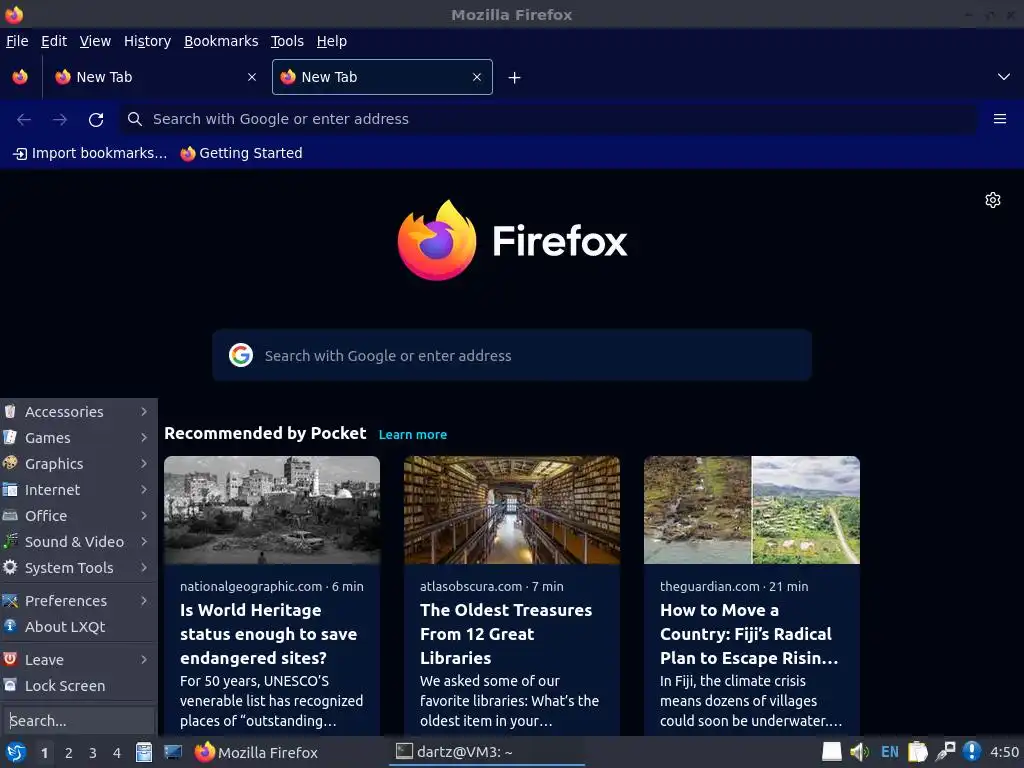
Task: Click the network connection tray icon
Action: (945, 752)
